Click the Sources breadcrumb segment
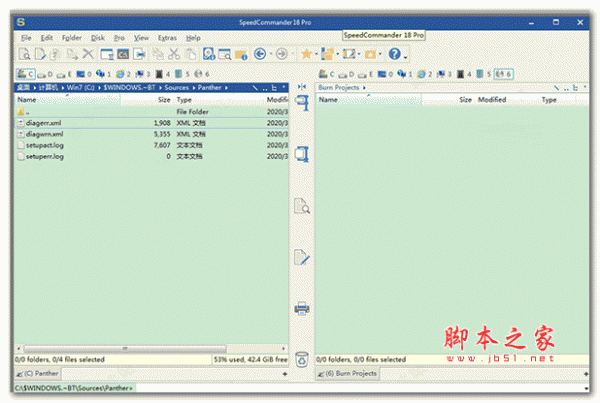 click(177, 88)
